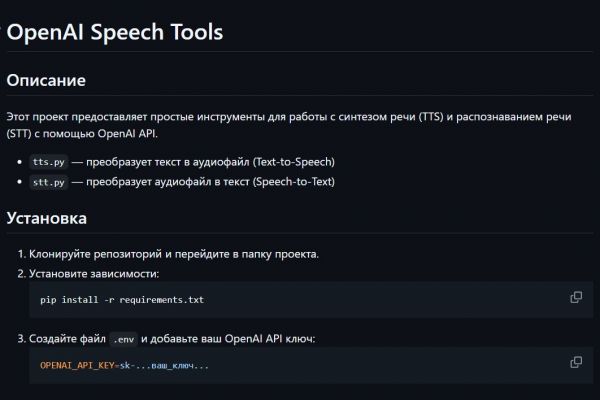600x400 pixels.
Task: Click the sk-...ваш_ключ... value text
Action: click(164, 366)
